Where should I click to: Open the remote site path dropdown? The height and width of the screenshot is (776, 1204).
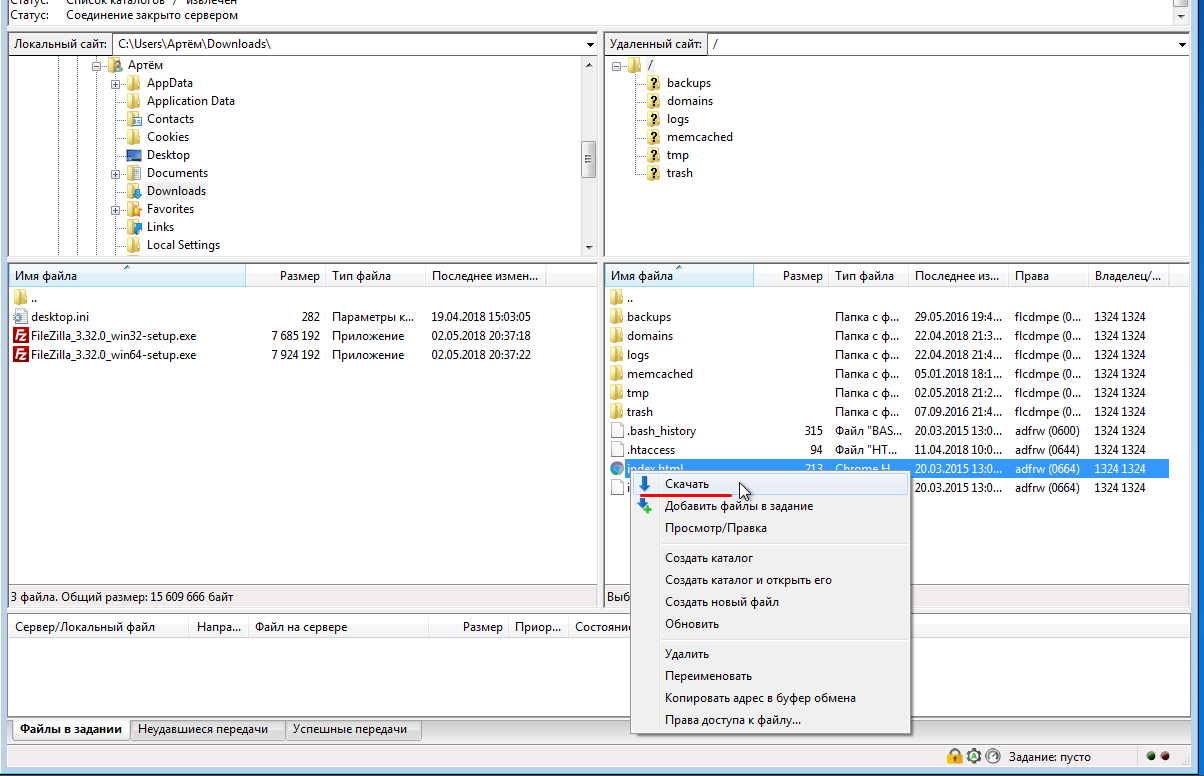[1181, 45]
